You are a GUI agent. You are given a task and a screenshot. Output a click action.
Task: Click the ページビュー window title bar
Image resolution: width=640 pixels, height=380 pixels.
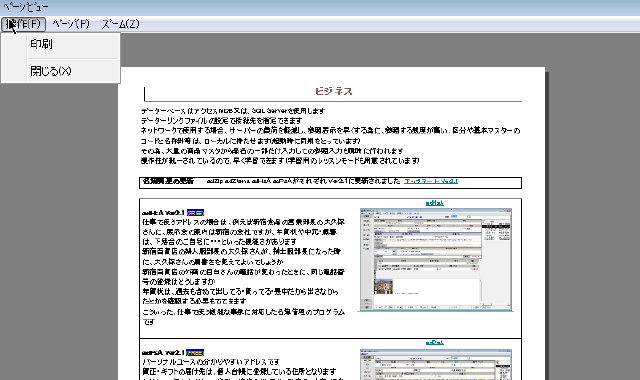click(x=320, y=8)
